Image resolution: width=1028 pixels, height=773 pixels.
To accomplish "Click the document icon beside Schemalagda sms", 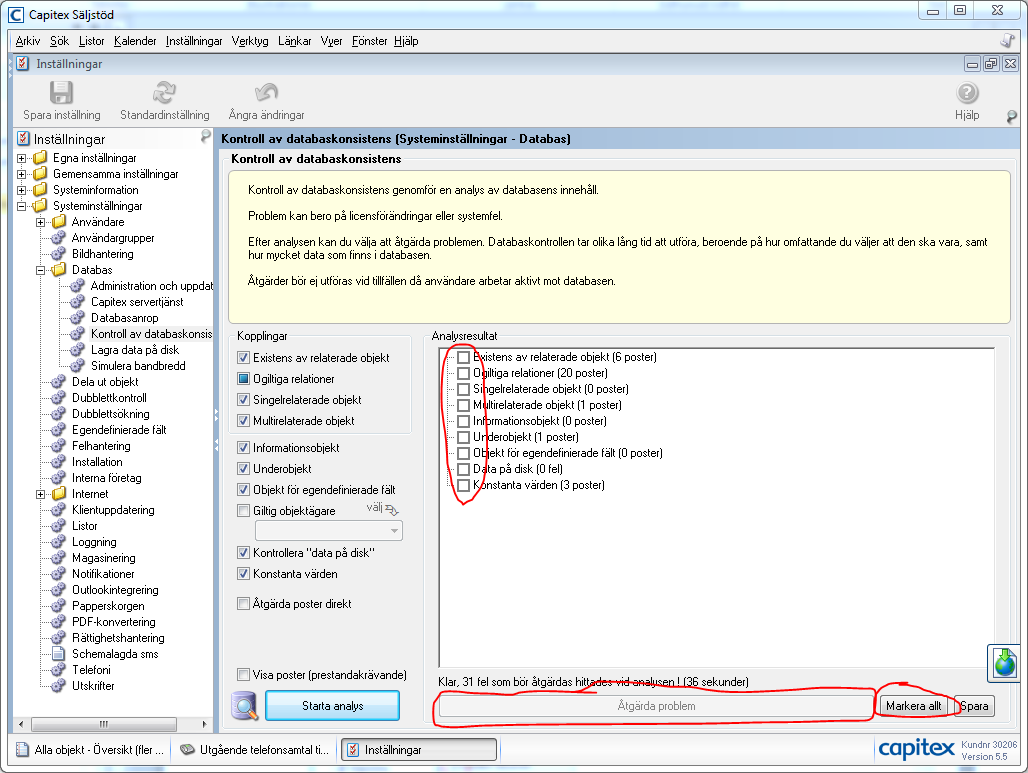I will (x=58, y=654).
